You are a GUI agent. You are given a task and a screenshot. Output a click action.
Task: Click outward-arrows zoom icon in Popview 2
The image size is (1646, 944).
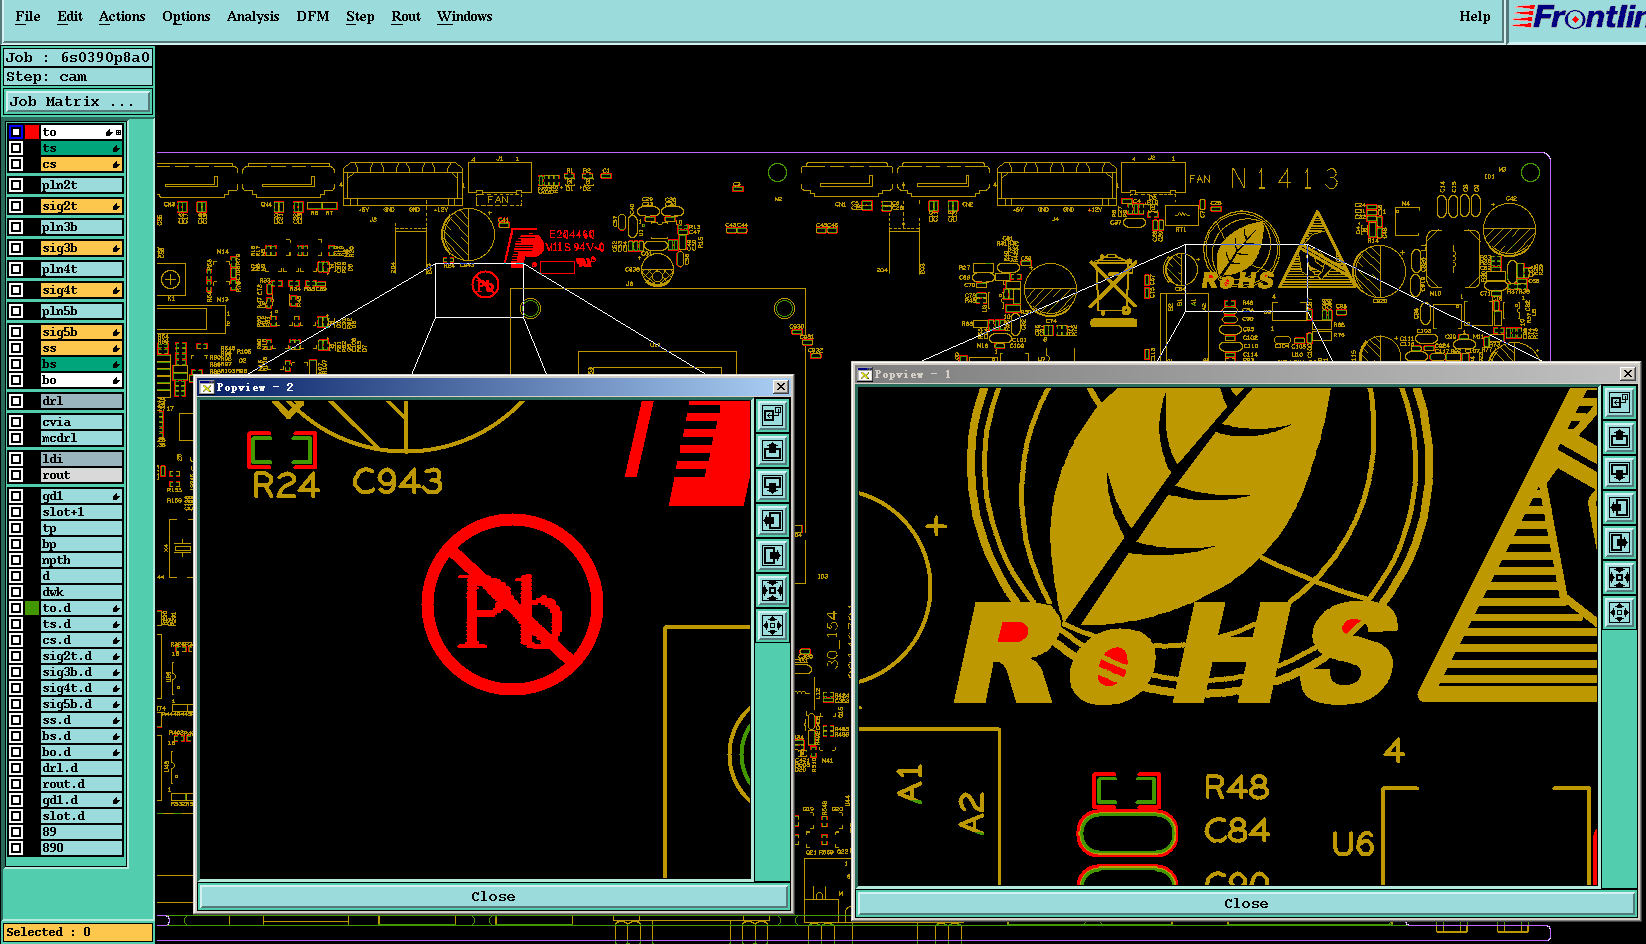click(772, 626)
